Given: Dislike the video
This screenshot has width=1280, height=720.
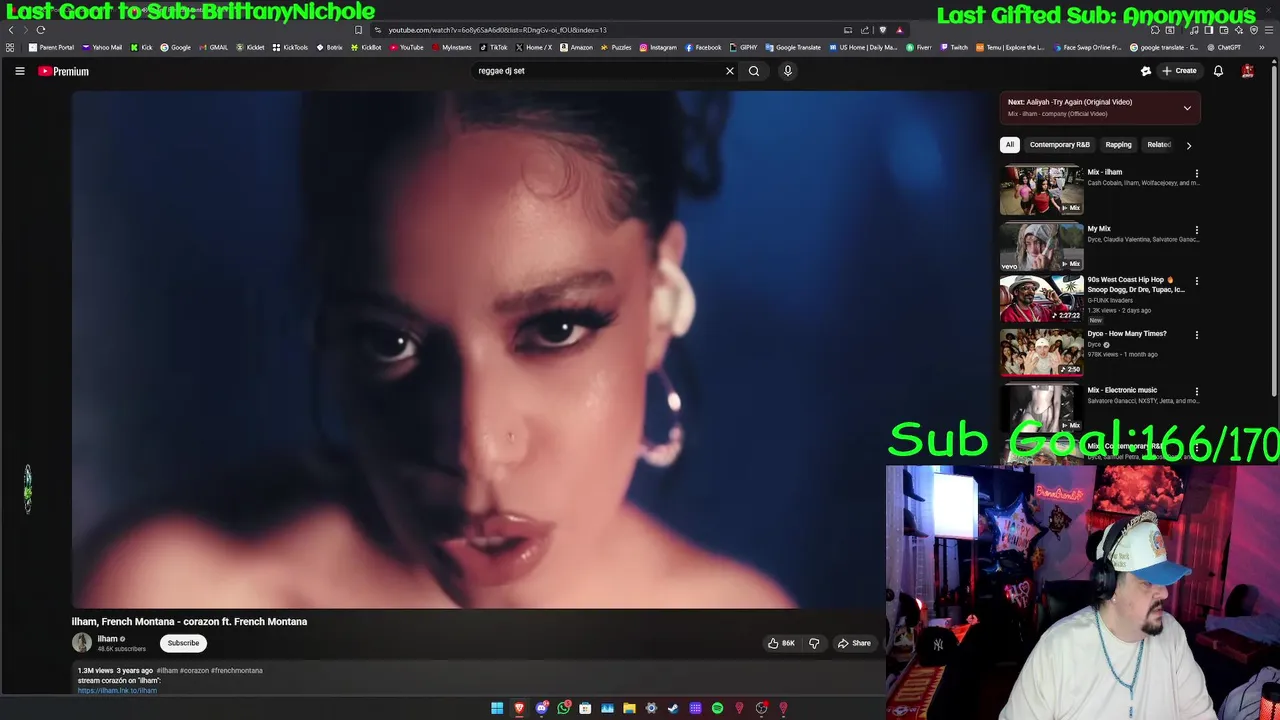Looking at the screenshot, I should pyautogui.click(x=814, y=643).
